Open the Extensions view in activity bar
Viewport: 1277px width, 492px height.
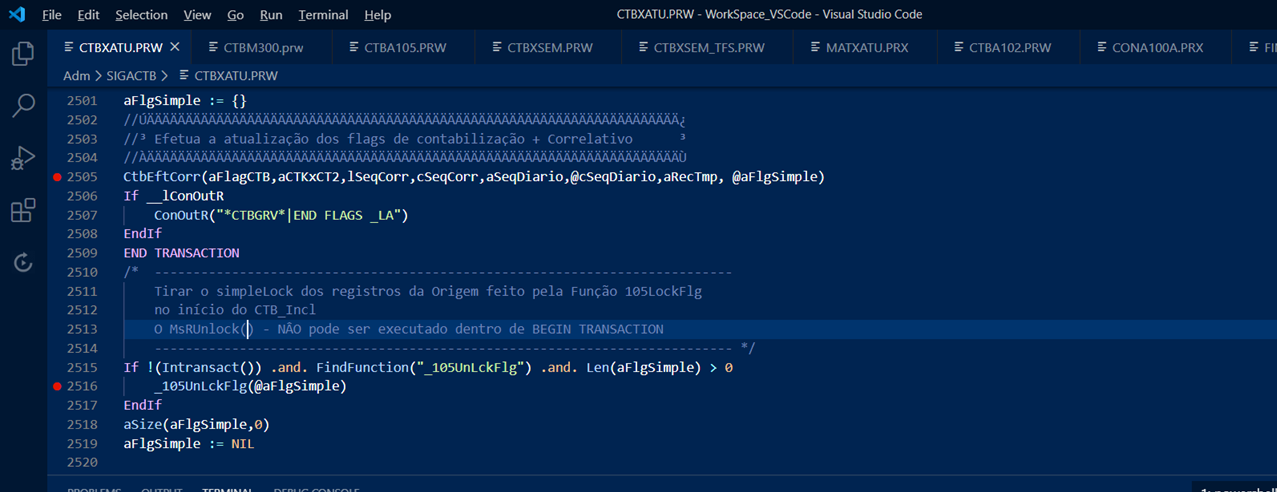pos(22,210)
